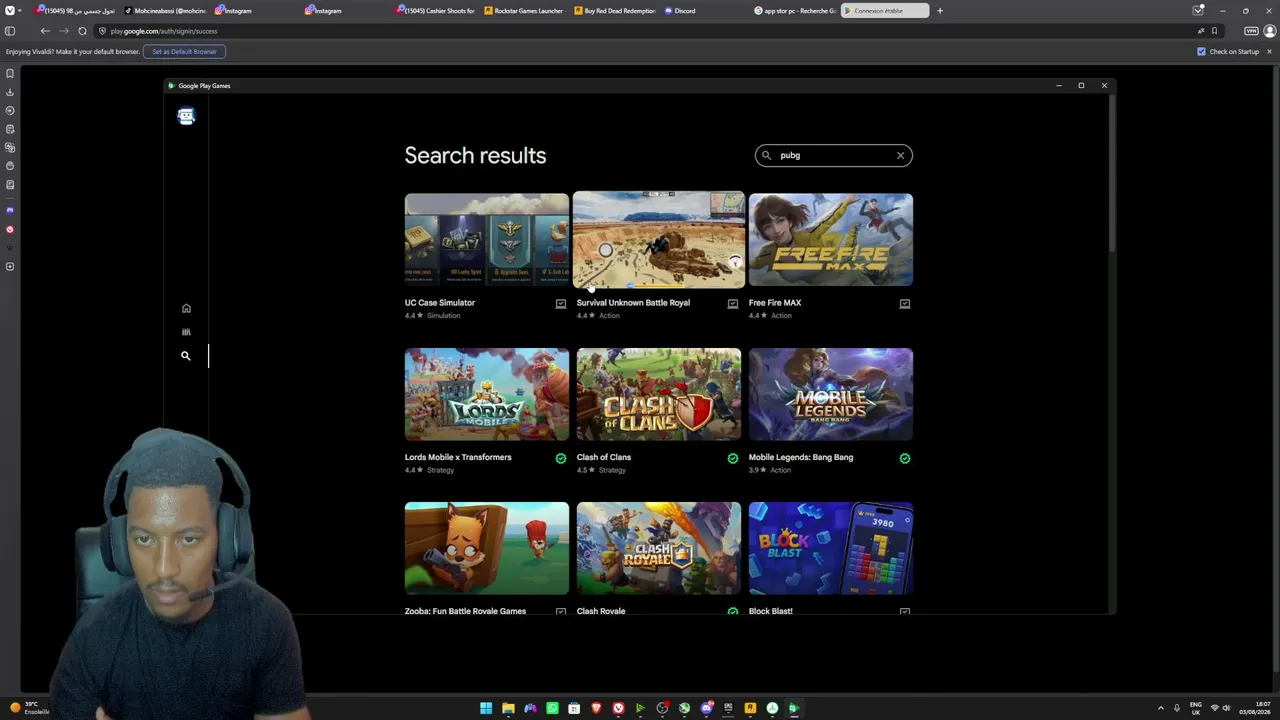Switch to the Discord browser tab

pyautogui.click(x=705, y=11)
